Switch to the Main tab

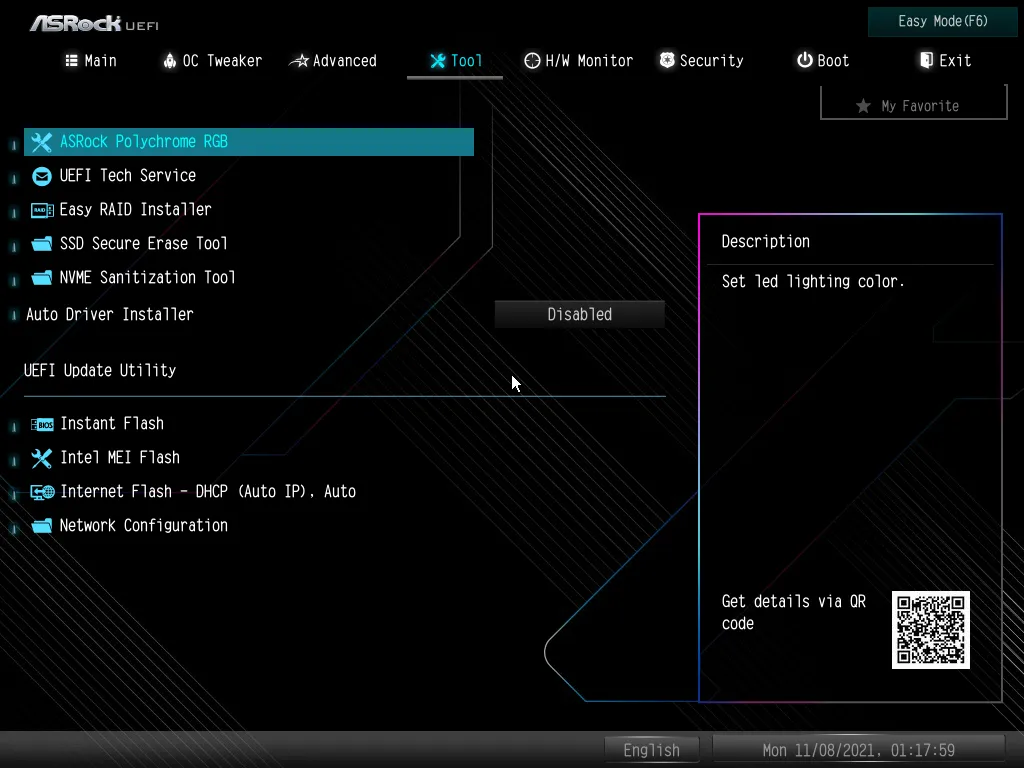pyautogui.click(x=91, y=61)
